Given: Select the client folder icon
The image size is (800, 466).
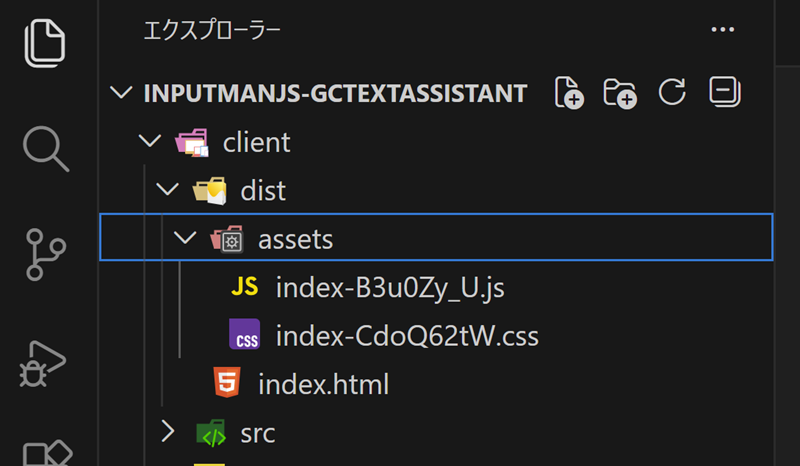Looking at the screenshot, I should (192, 142).
